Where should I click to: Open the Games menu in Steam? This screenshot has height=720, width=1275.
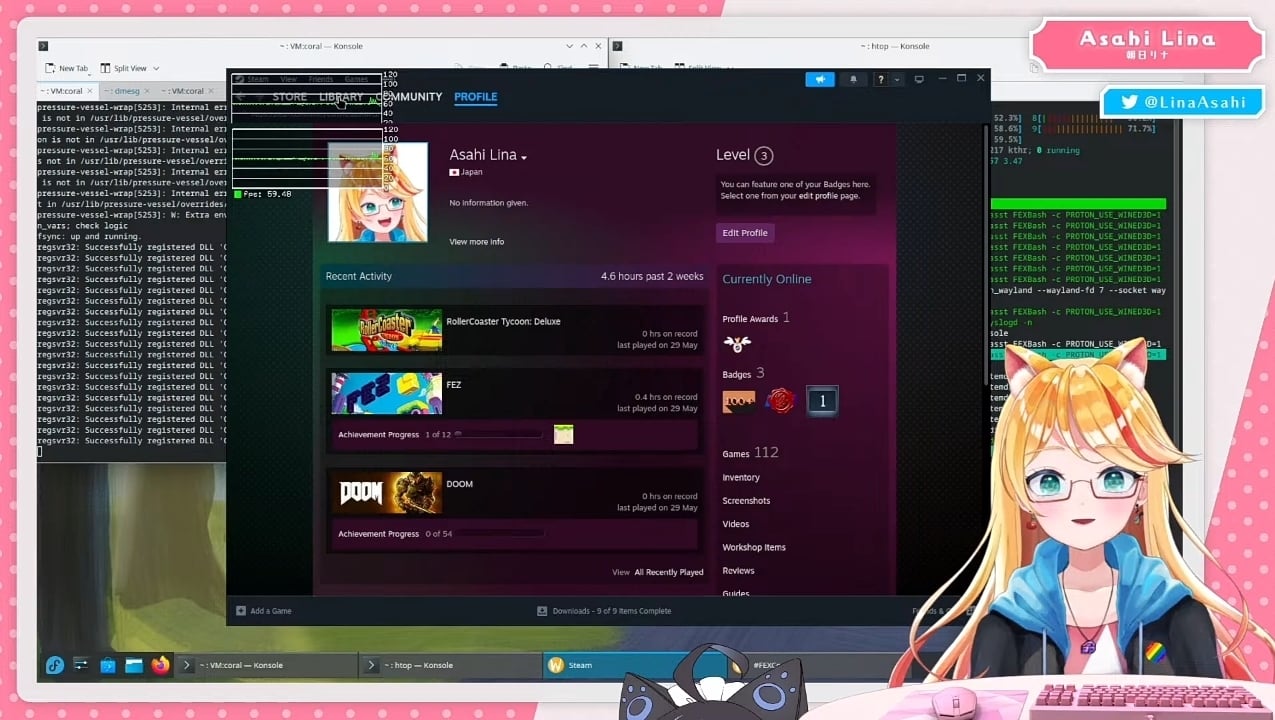click(x=356, y=79)
